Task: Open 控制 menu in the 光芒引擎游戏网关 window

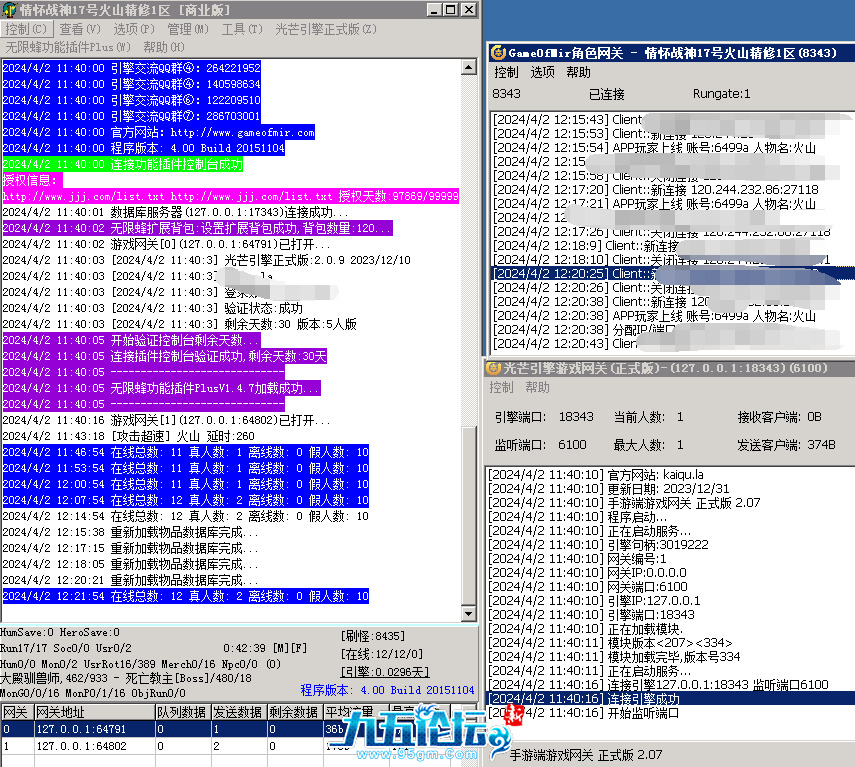Action: tap(501, 387)
